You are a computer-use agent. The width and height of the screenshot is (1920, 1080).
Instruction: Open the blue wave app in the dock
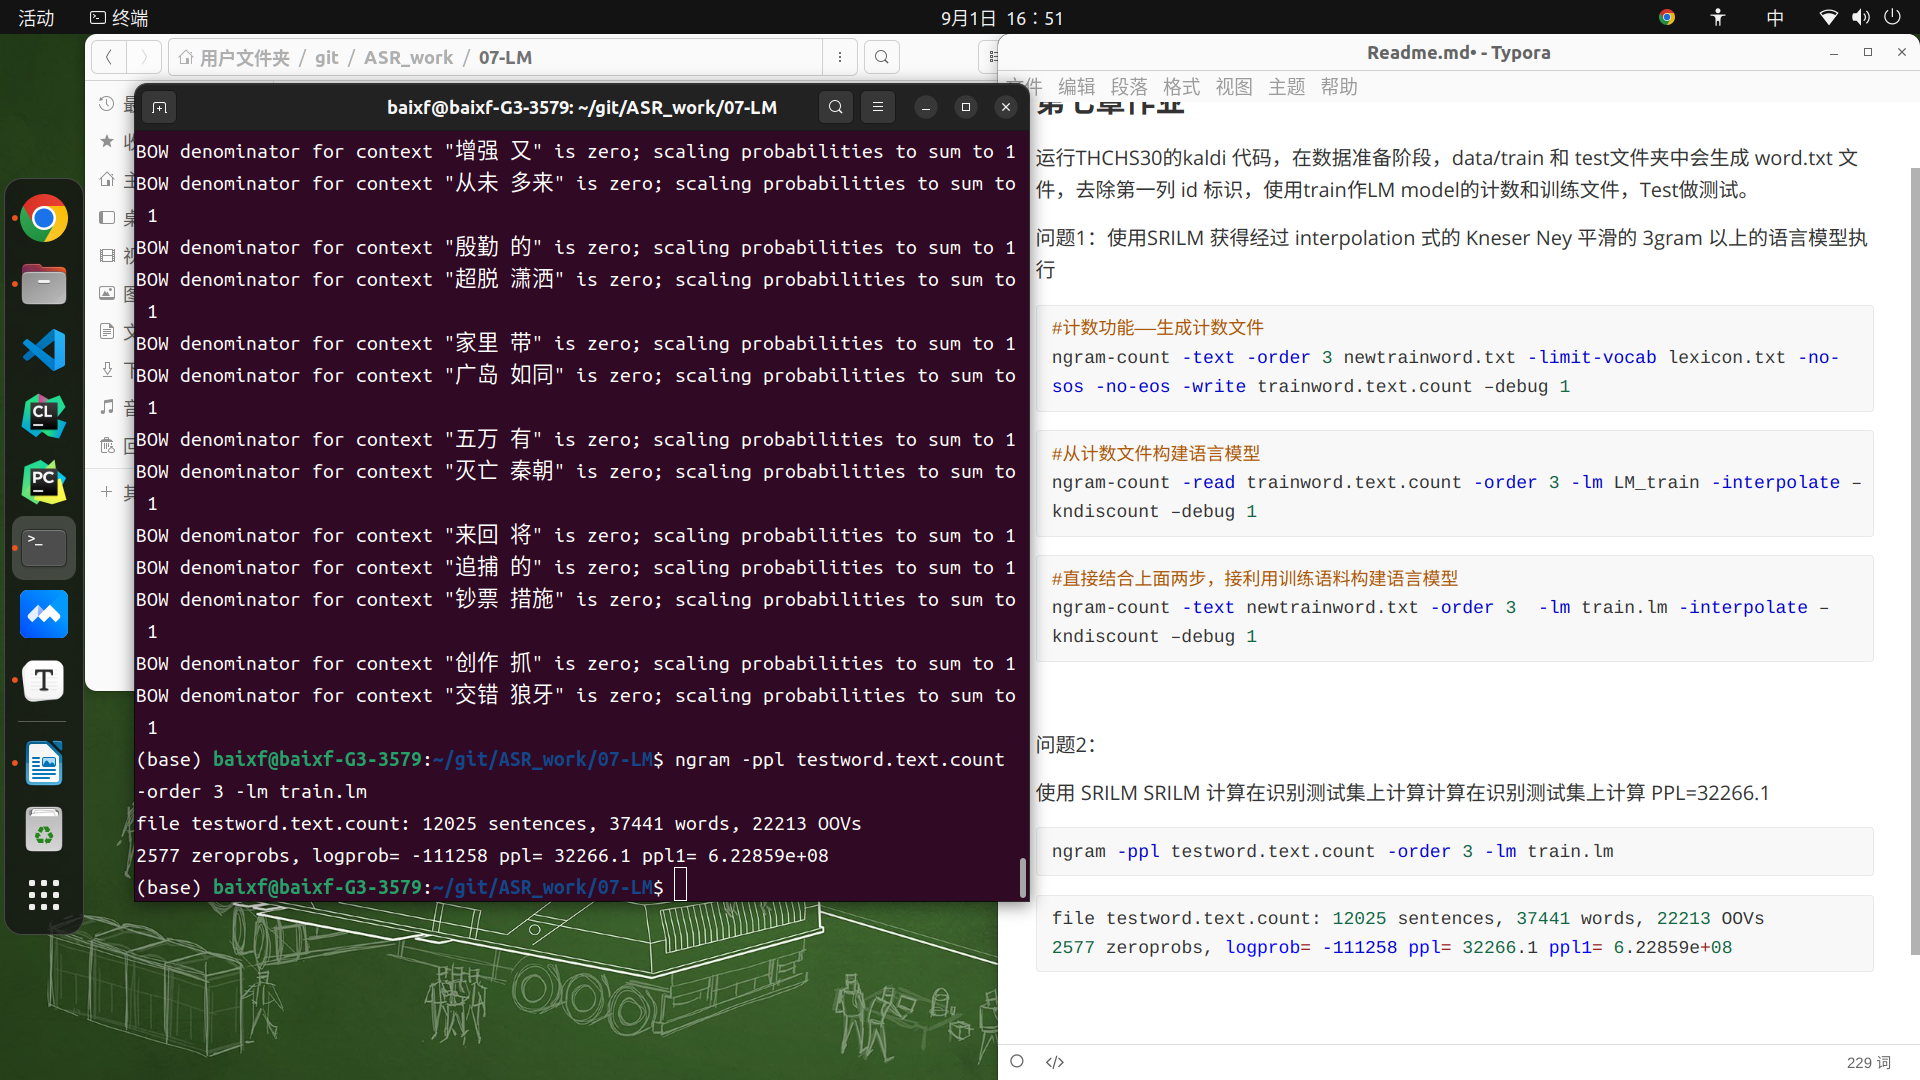point(44,614)
